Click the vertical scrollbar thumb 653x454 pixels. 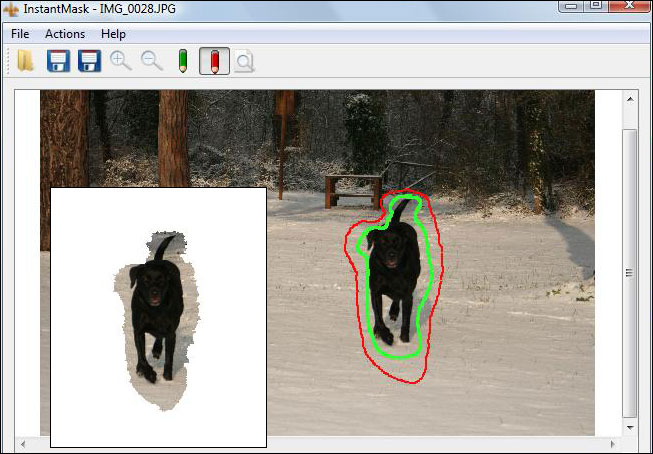click(x=629, y=272)
